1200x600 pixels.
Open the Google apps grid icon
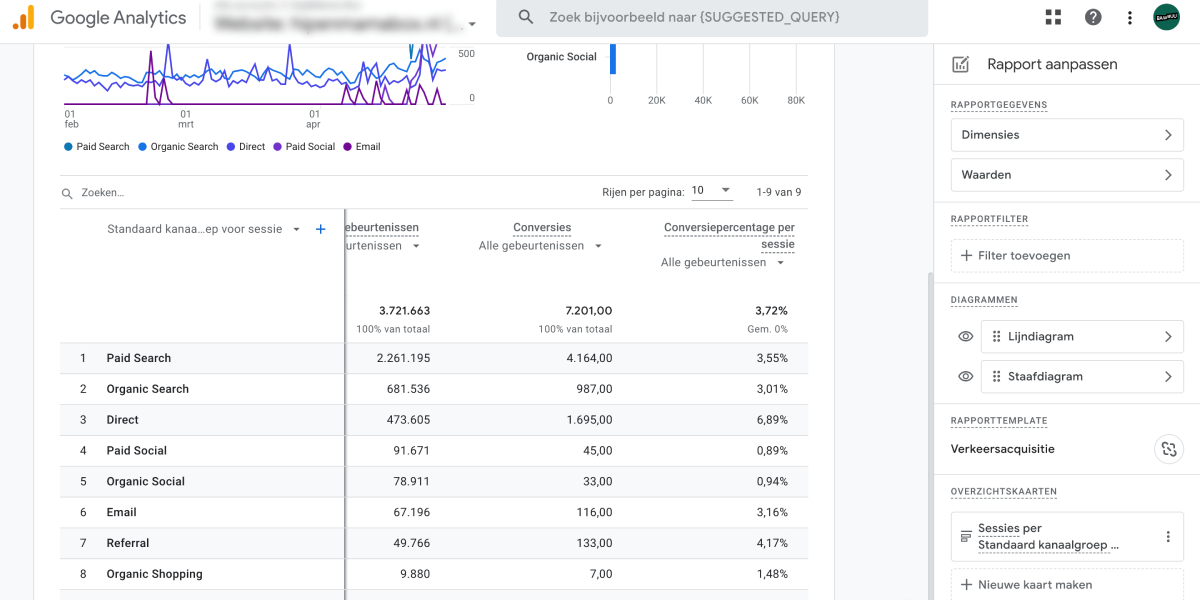pos(1053,17)
